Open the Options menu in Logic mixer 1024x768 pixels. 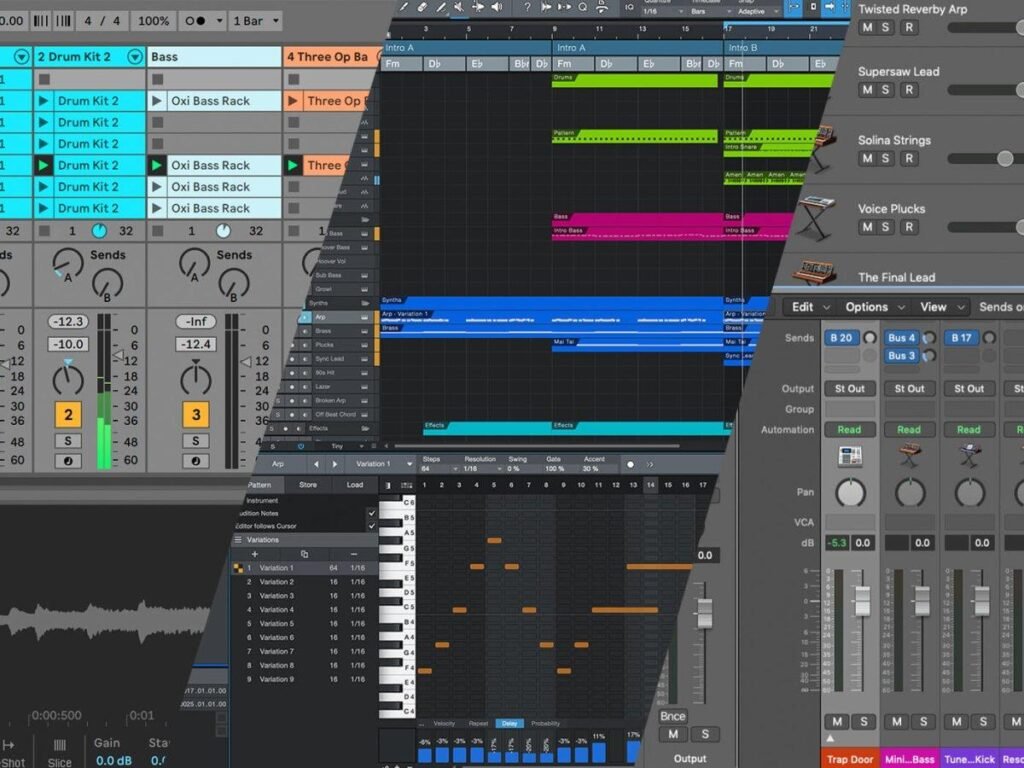pyautogui.click(x=875, y=307)
